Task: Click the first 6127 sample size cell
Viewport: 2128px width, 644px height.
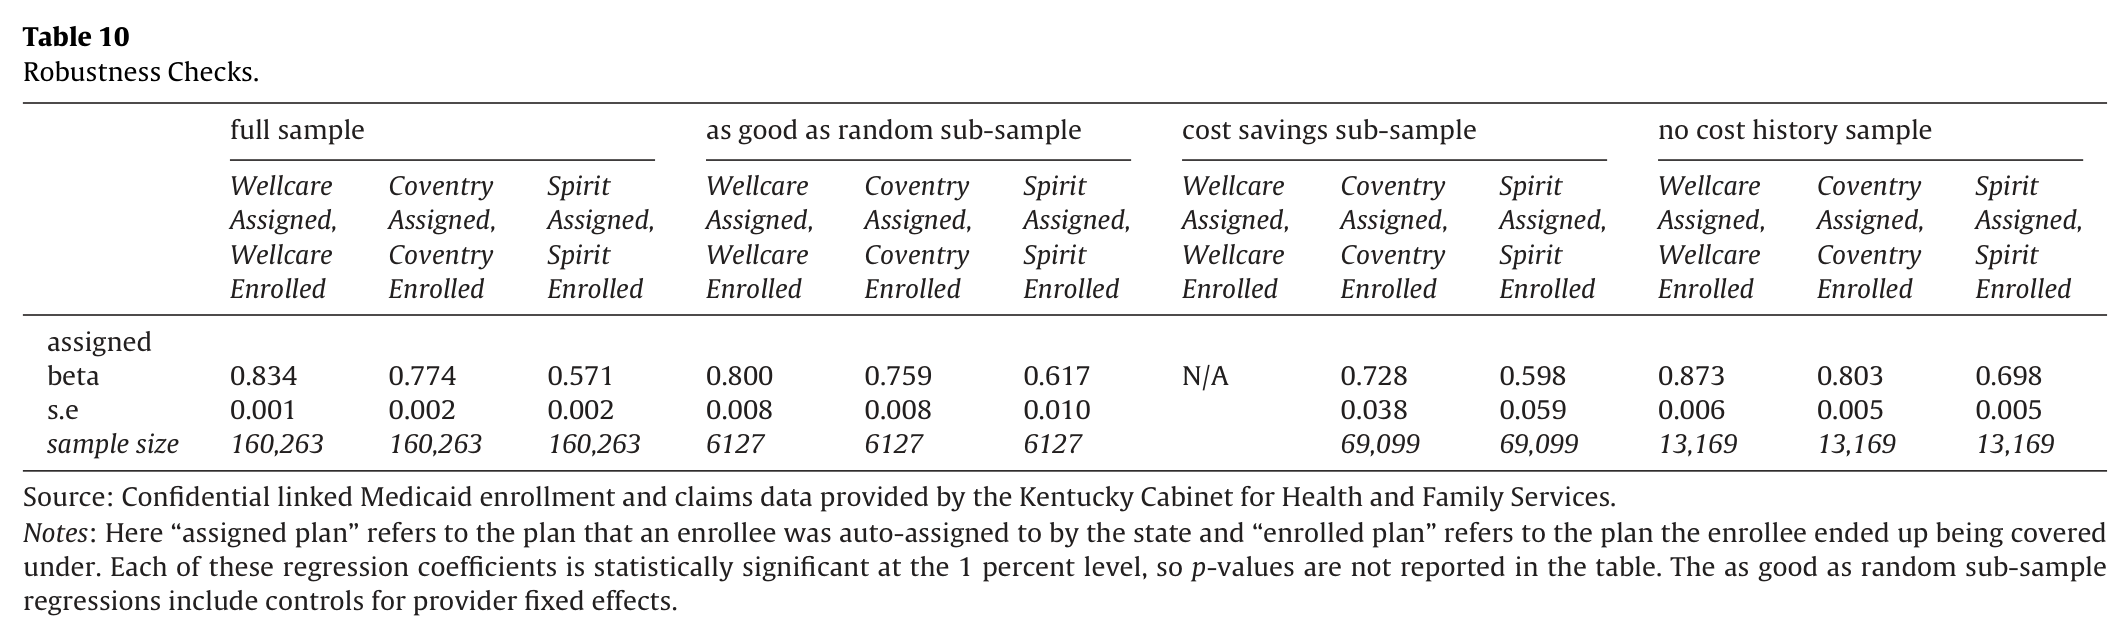Action: click(x=735, y=444)
